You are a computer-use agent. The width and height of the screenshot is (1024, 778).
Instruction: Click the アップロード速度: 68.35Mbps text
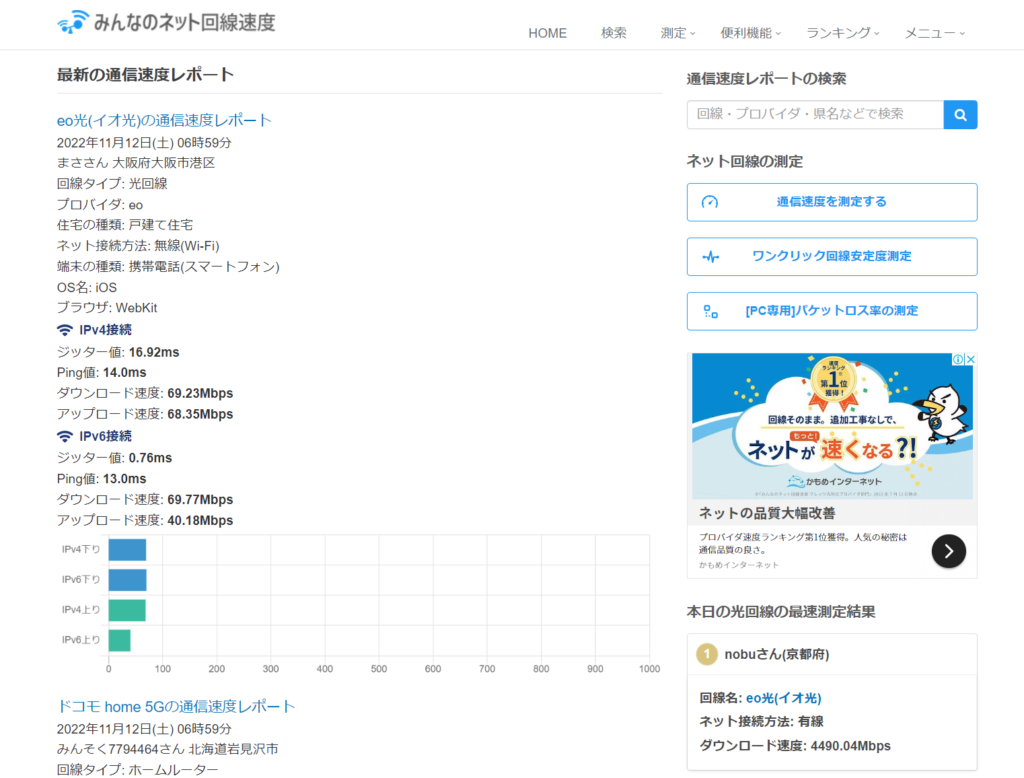click(x=145, y=414)
